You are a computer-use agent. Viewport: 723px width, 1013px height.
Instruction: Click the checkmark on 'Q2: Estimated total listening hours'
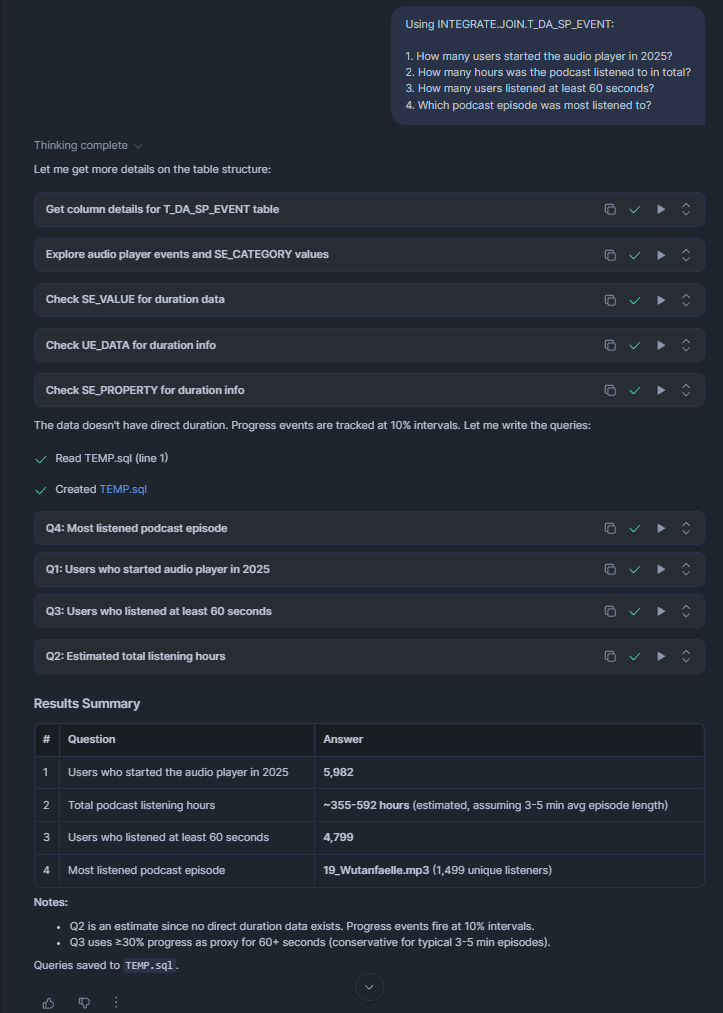[x=634, y=656]
